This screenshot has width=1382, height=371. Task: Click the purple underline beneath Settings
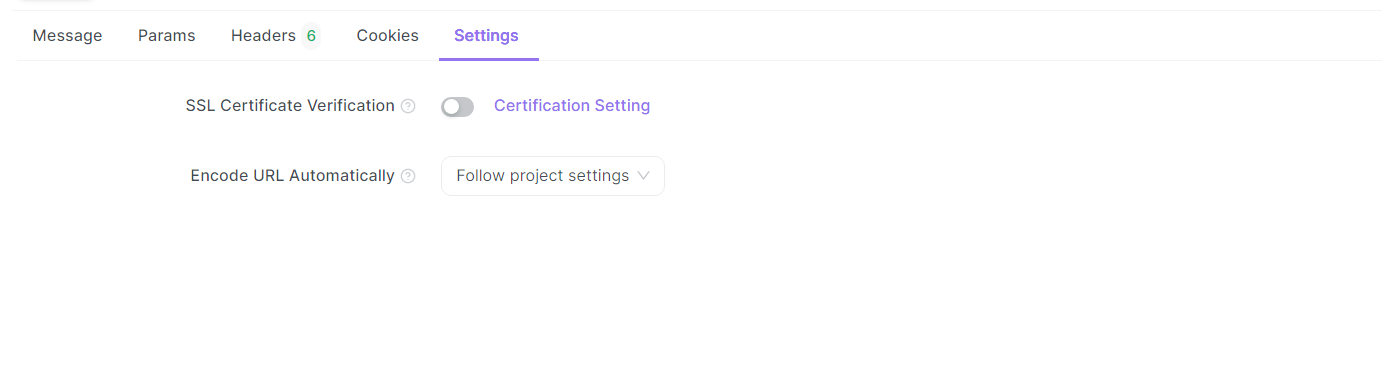(x=489, y=59)
